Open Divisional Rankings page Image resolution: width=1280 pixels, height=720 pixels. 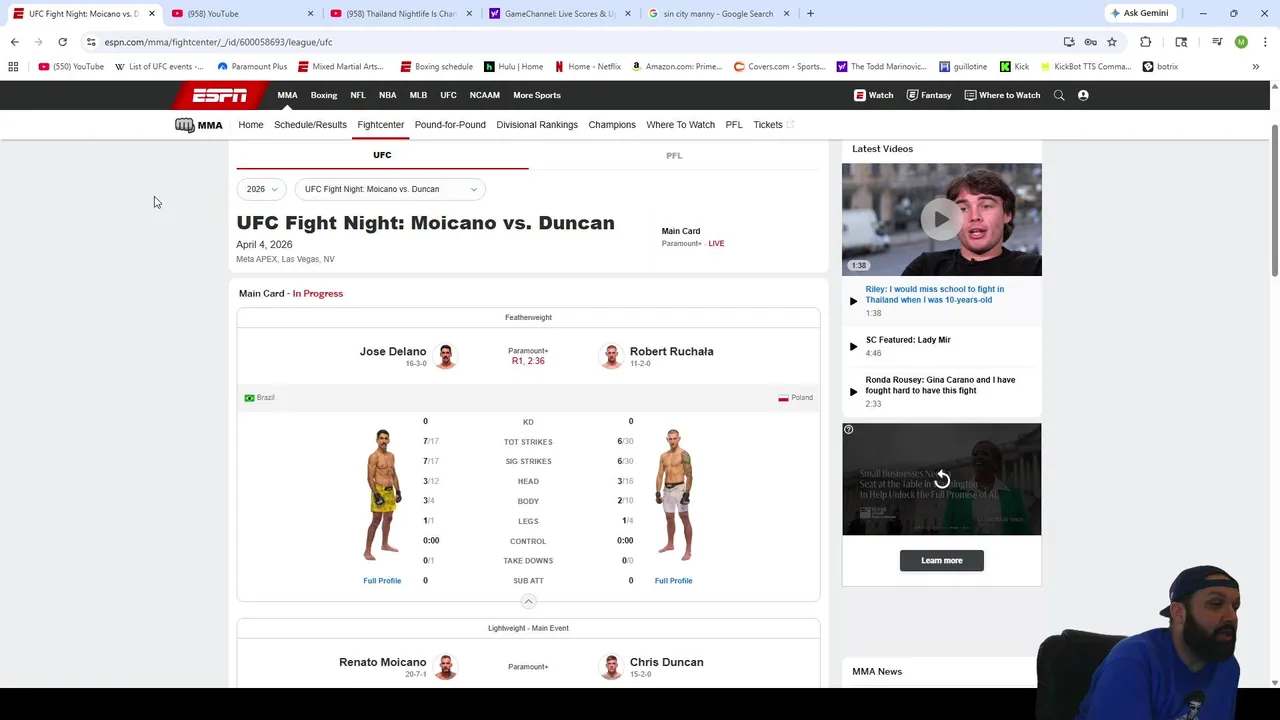coord(537,125)
